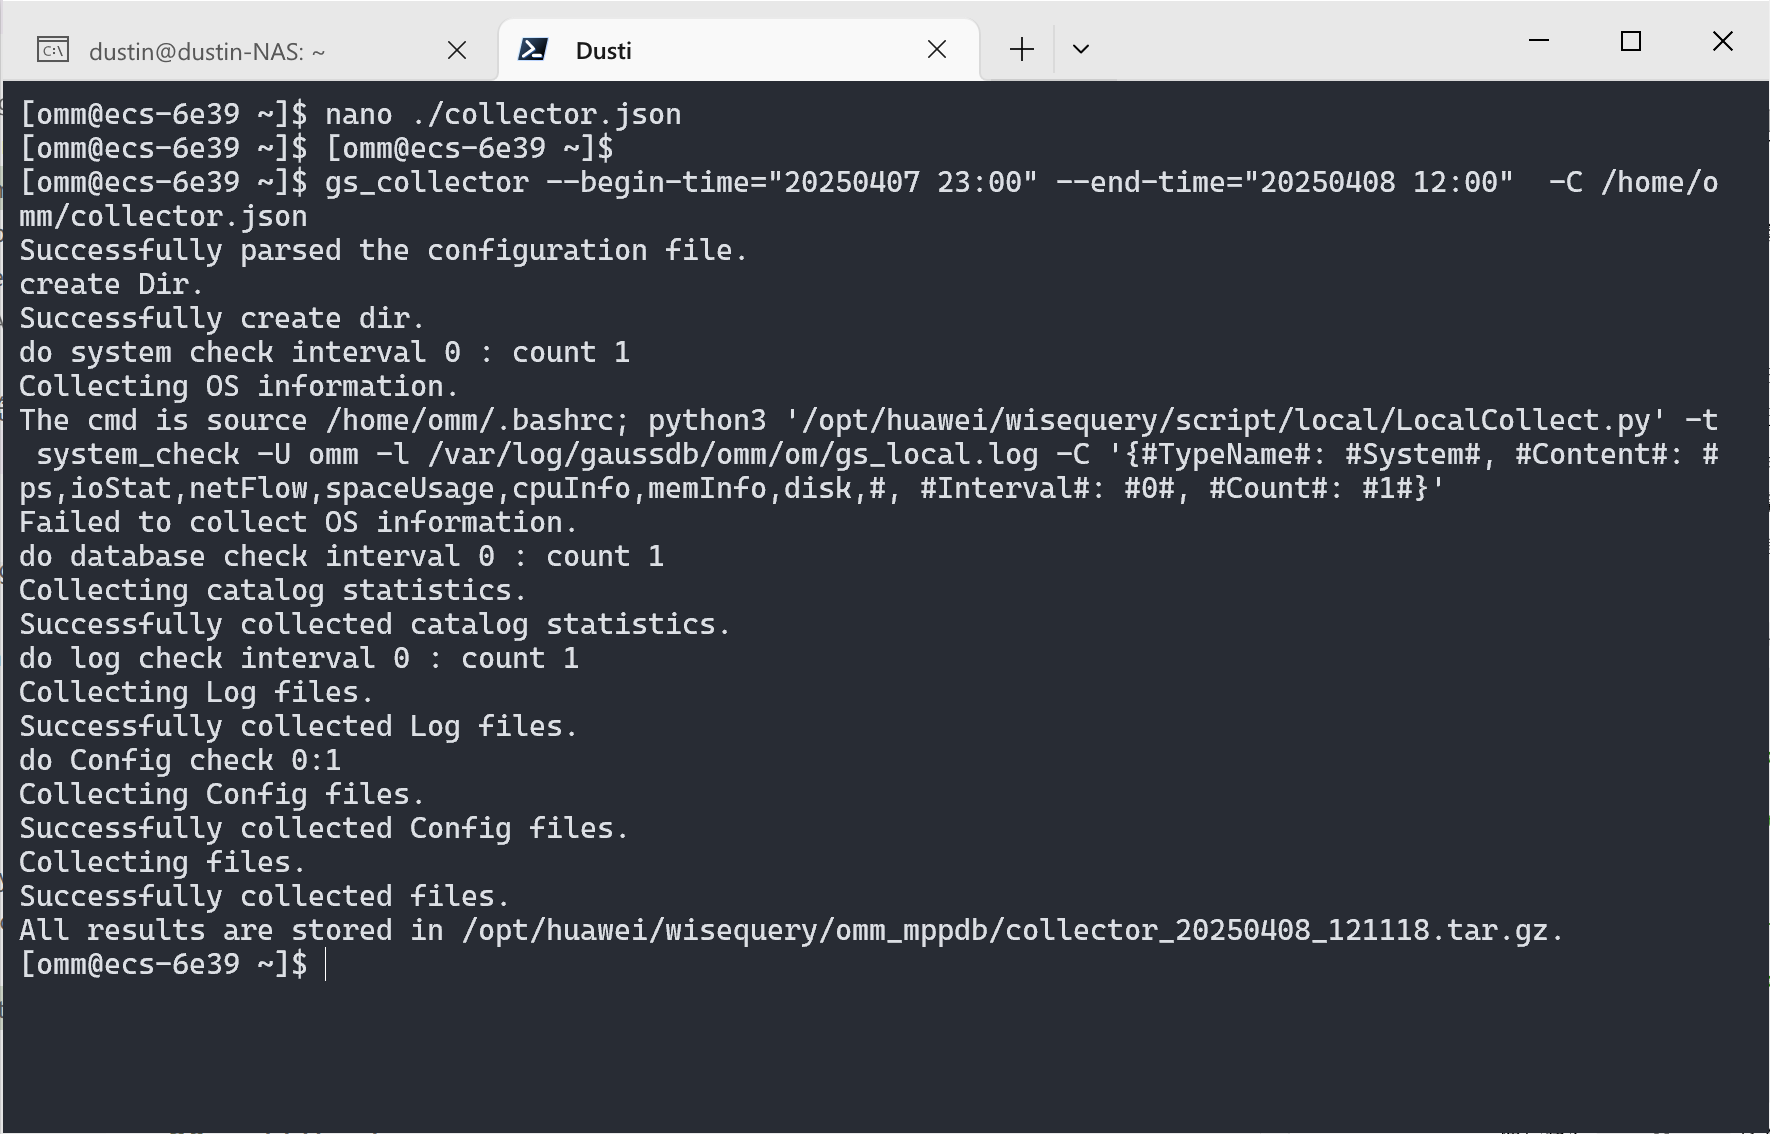
Task: Click the PowerShell icon on the Dusti tab
Action: point(533,50)
